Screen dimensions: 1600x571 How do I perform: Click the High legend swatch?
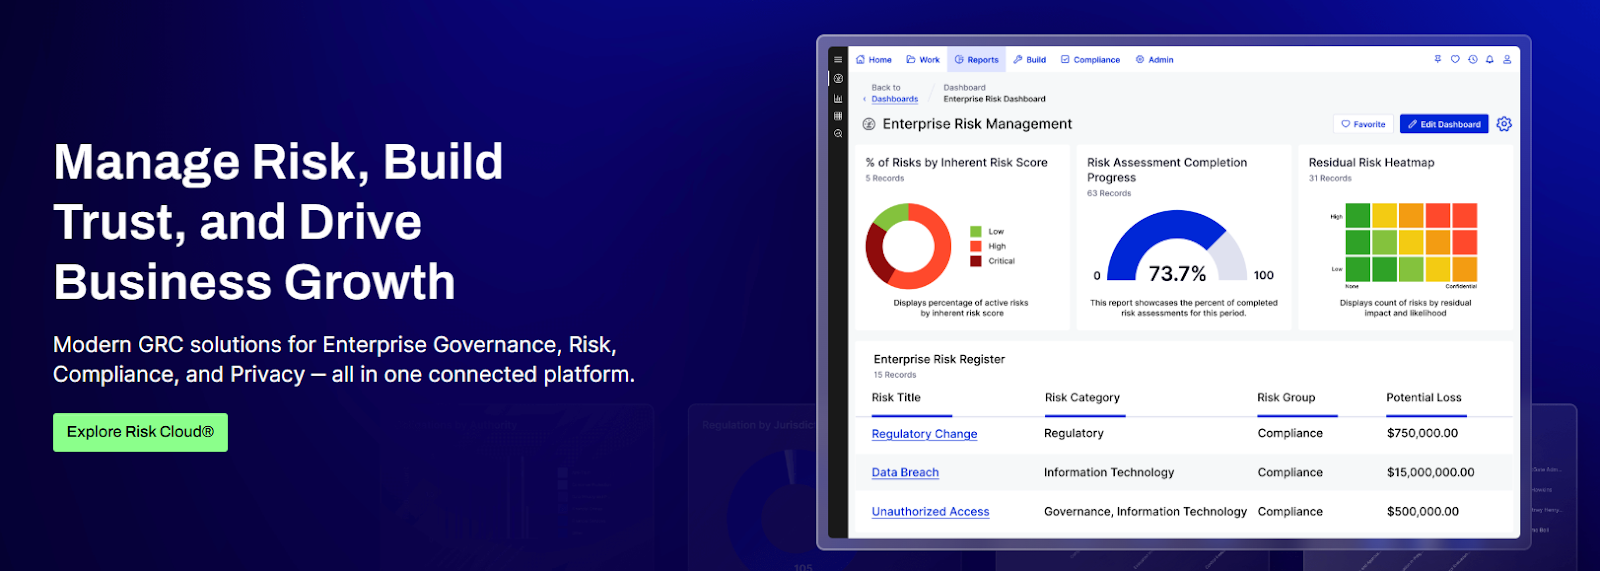point(975,246)
